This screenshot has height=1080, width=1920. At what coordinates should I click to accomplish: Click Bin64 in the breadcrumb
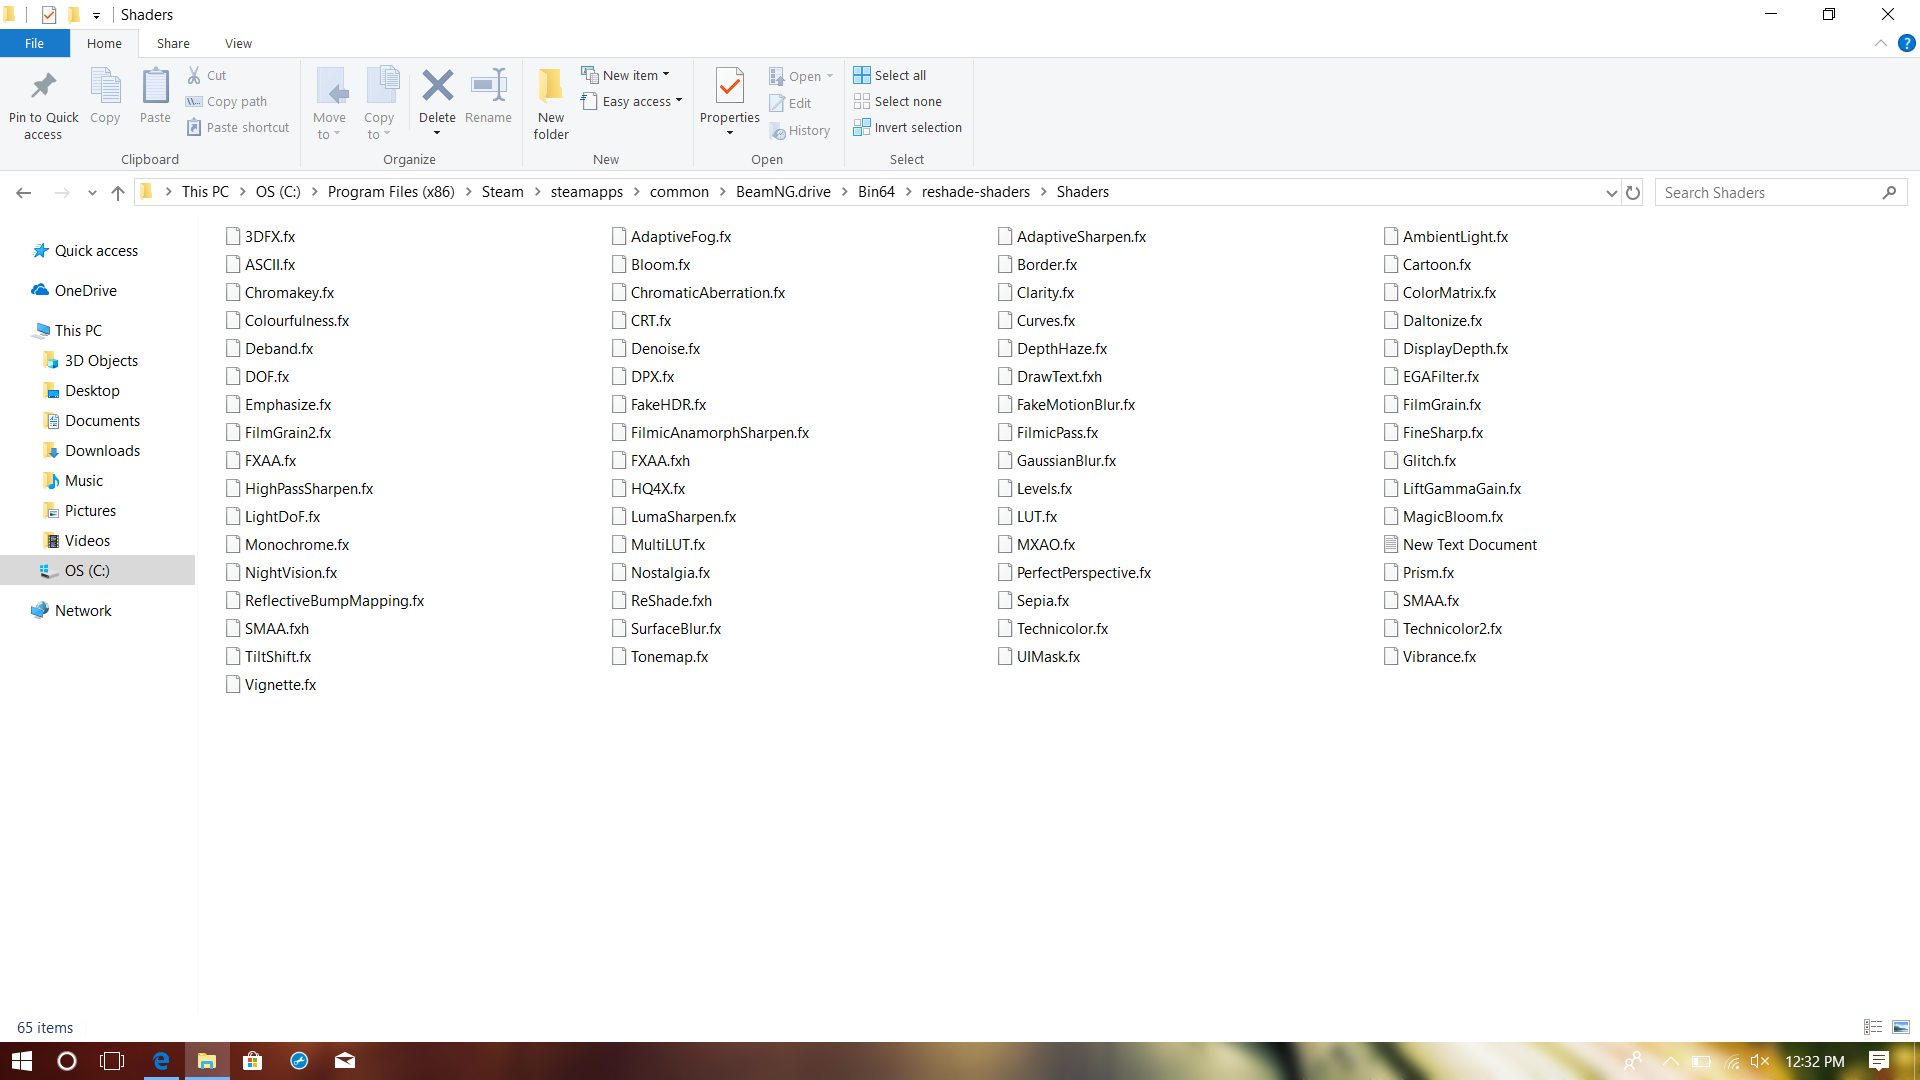[x=876, y=192]
